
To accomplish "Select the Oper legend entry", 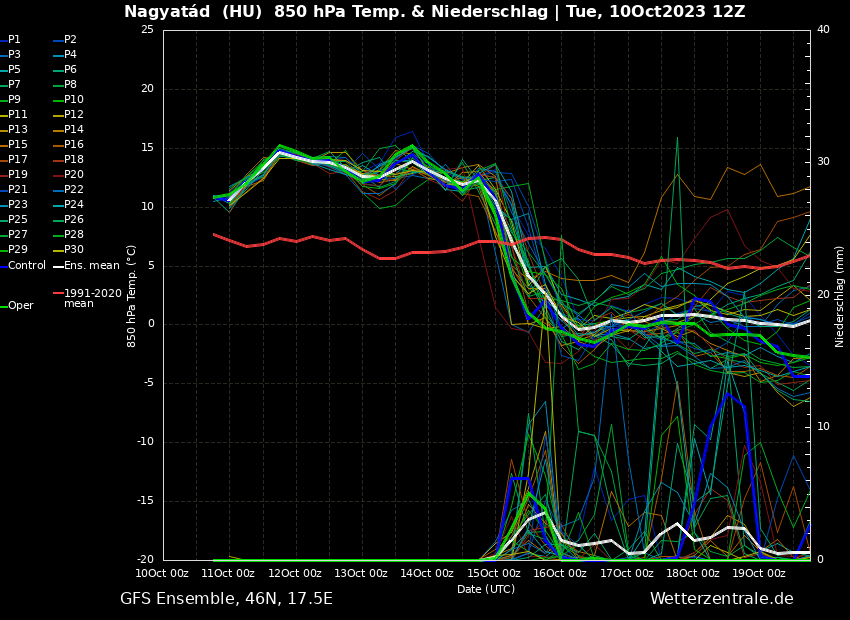I will [20, 306].
